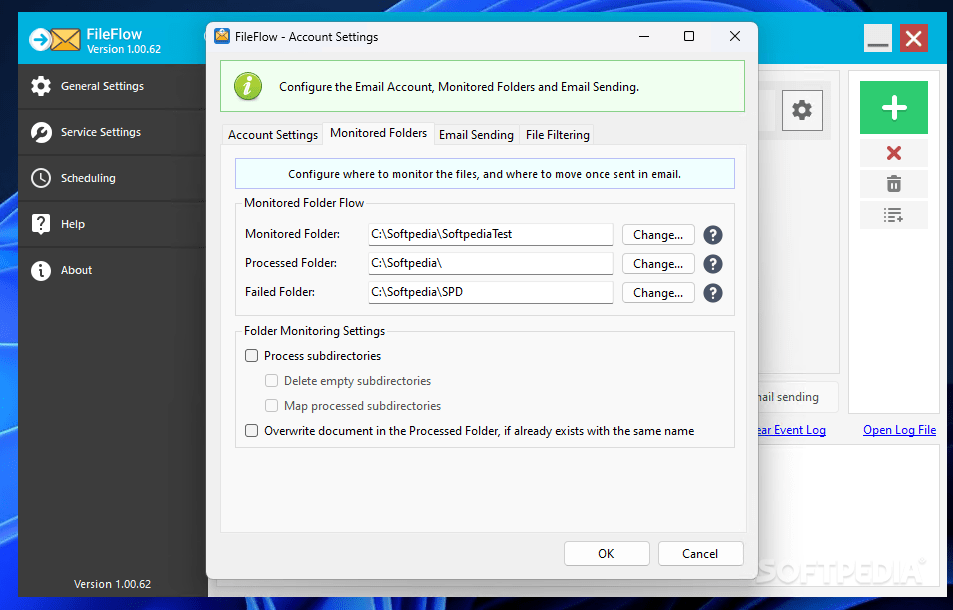This screenshot has width=953, height=610.
Task: Toggle Map processed subdirectories checkbox
Action: pos(272,406)
